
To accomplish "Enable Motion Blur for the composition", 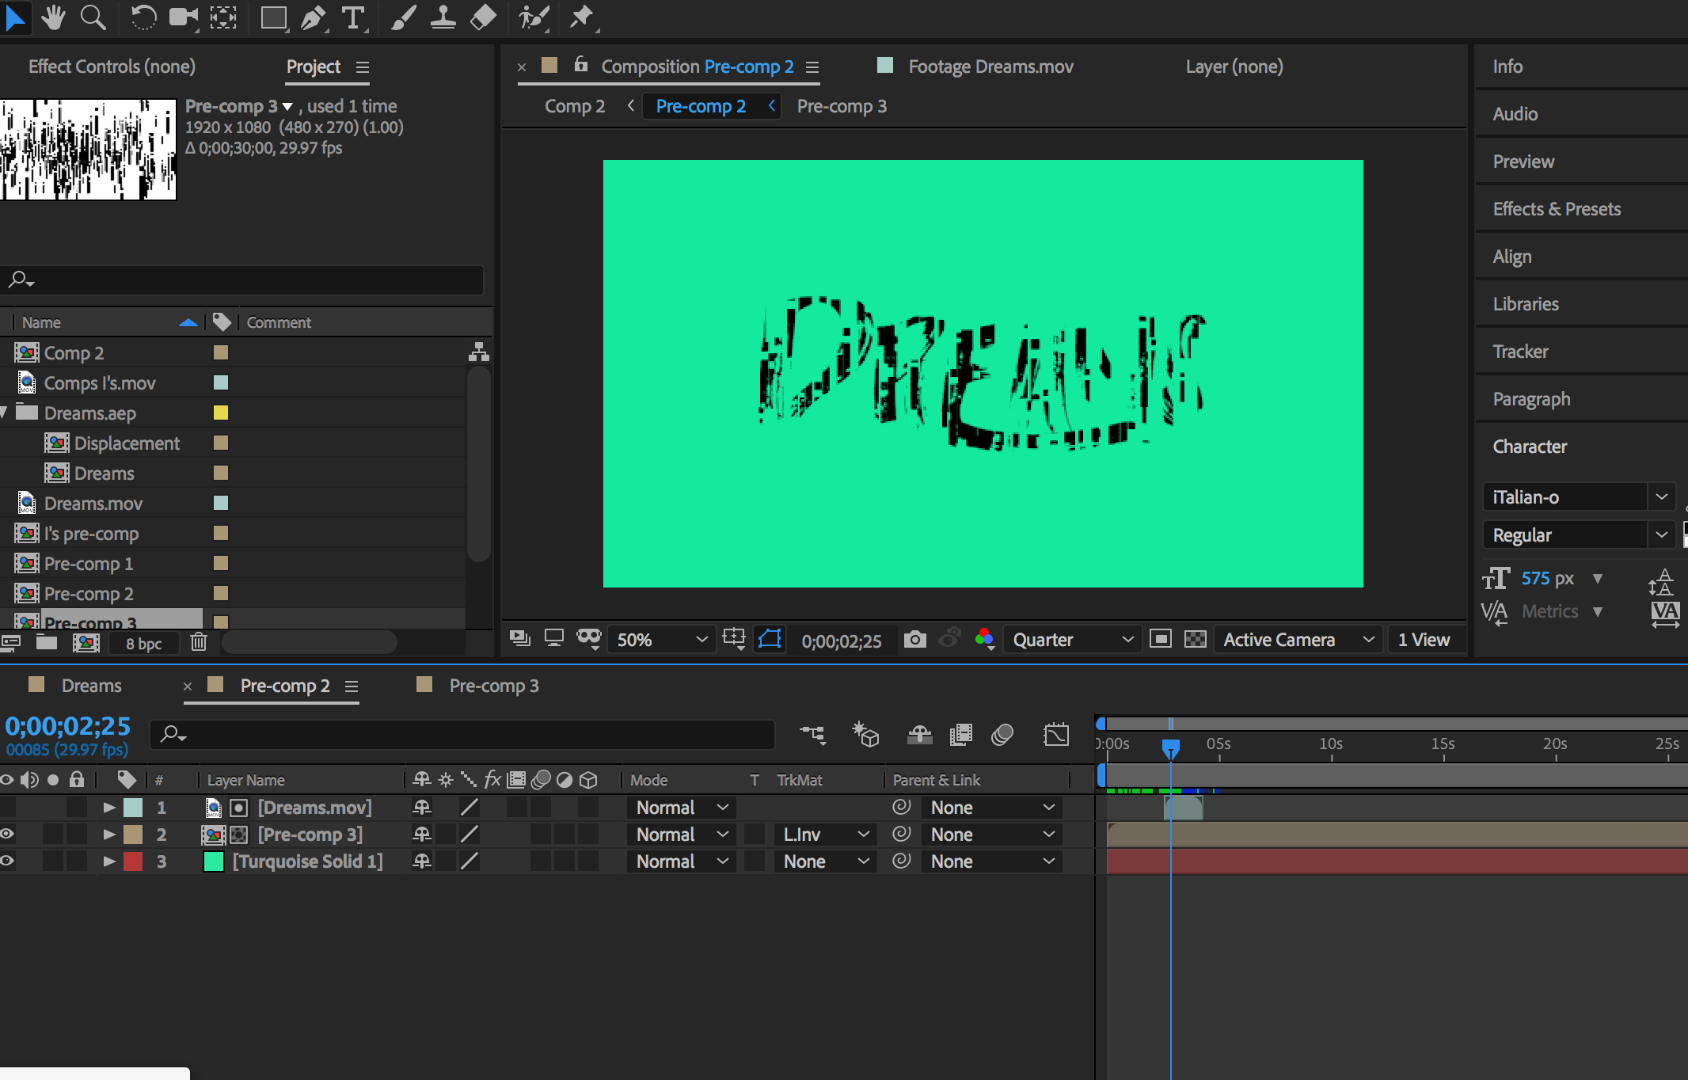I will [1002, 735].
